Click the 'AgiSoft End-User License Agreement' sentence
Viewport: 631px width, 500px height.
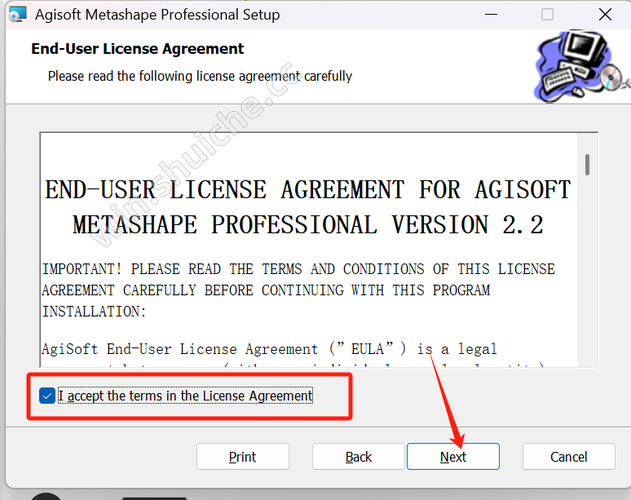pyautogui.click(x=269, y=349)
